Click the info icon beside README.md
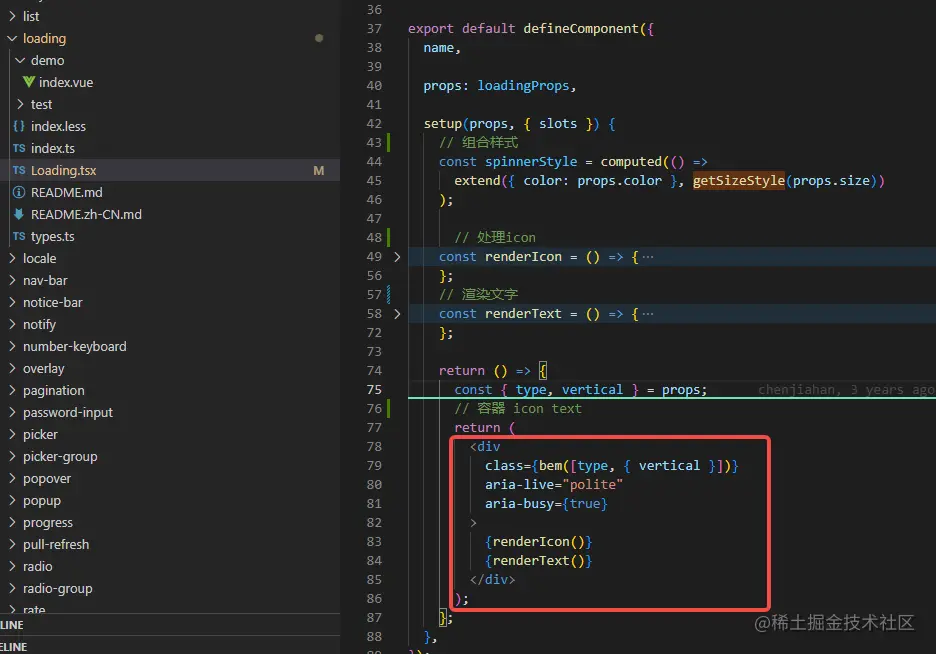Image resolution: width=936 pixels, height=654 pixels. click(19, 192)
